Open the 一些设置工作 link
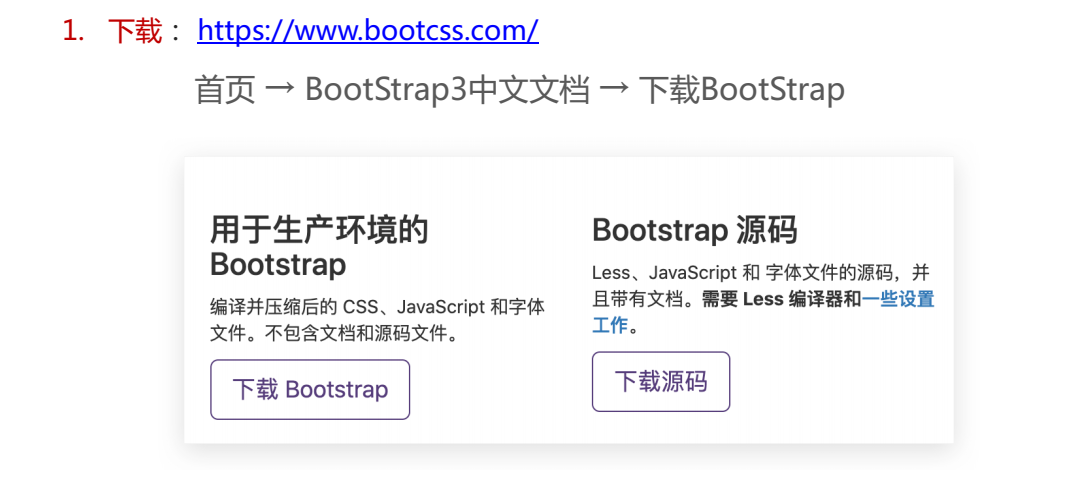The image size is (1069, 477). coord(897,300)
